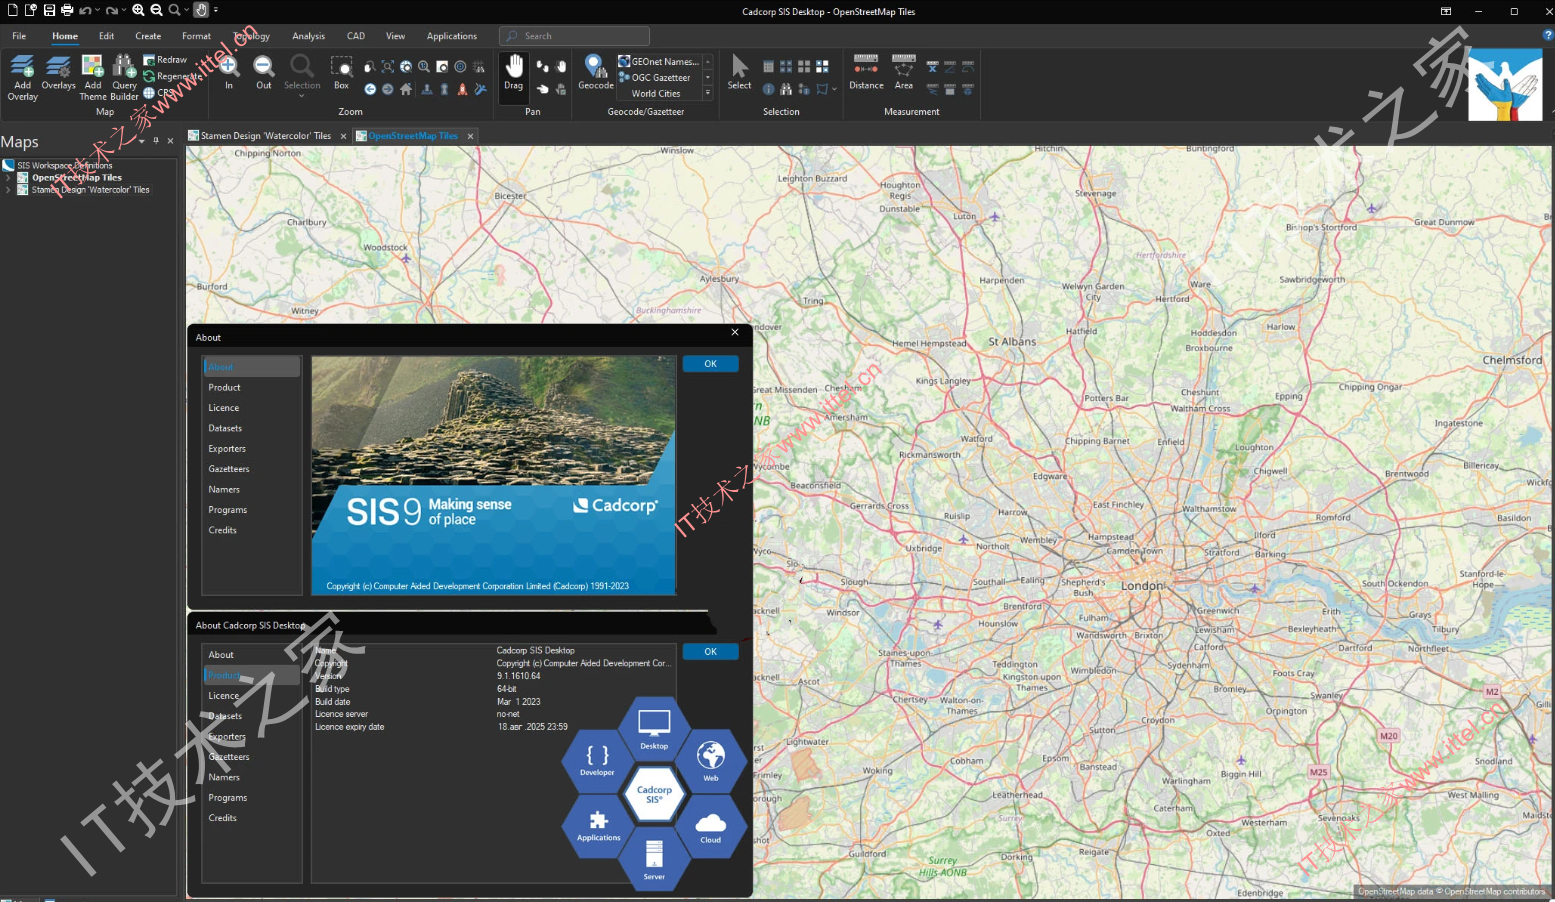This screenshot has height=902, width=1555.
Task: Click the Save floppy disk icon
Action: (49, 10)
